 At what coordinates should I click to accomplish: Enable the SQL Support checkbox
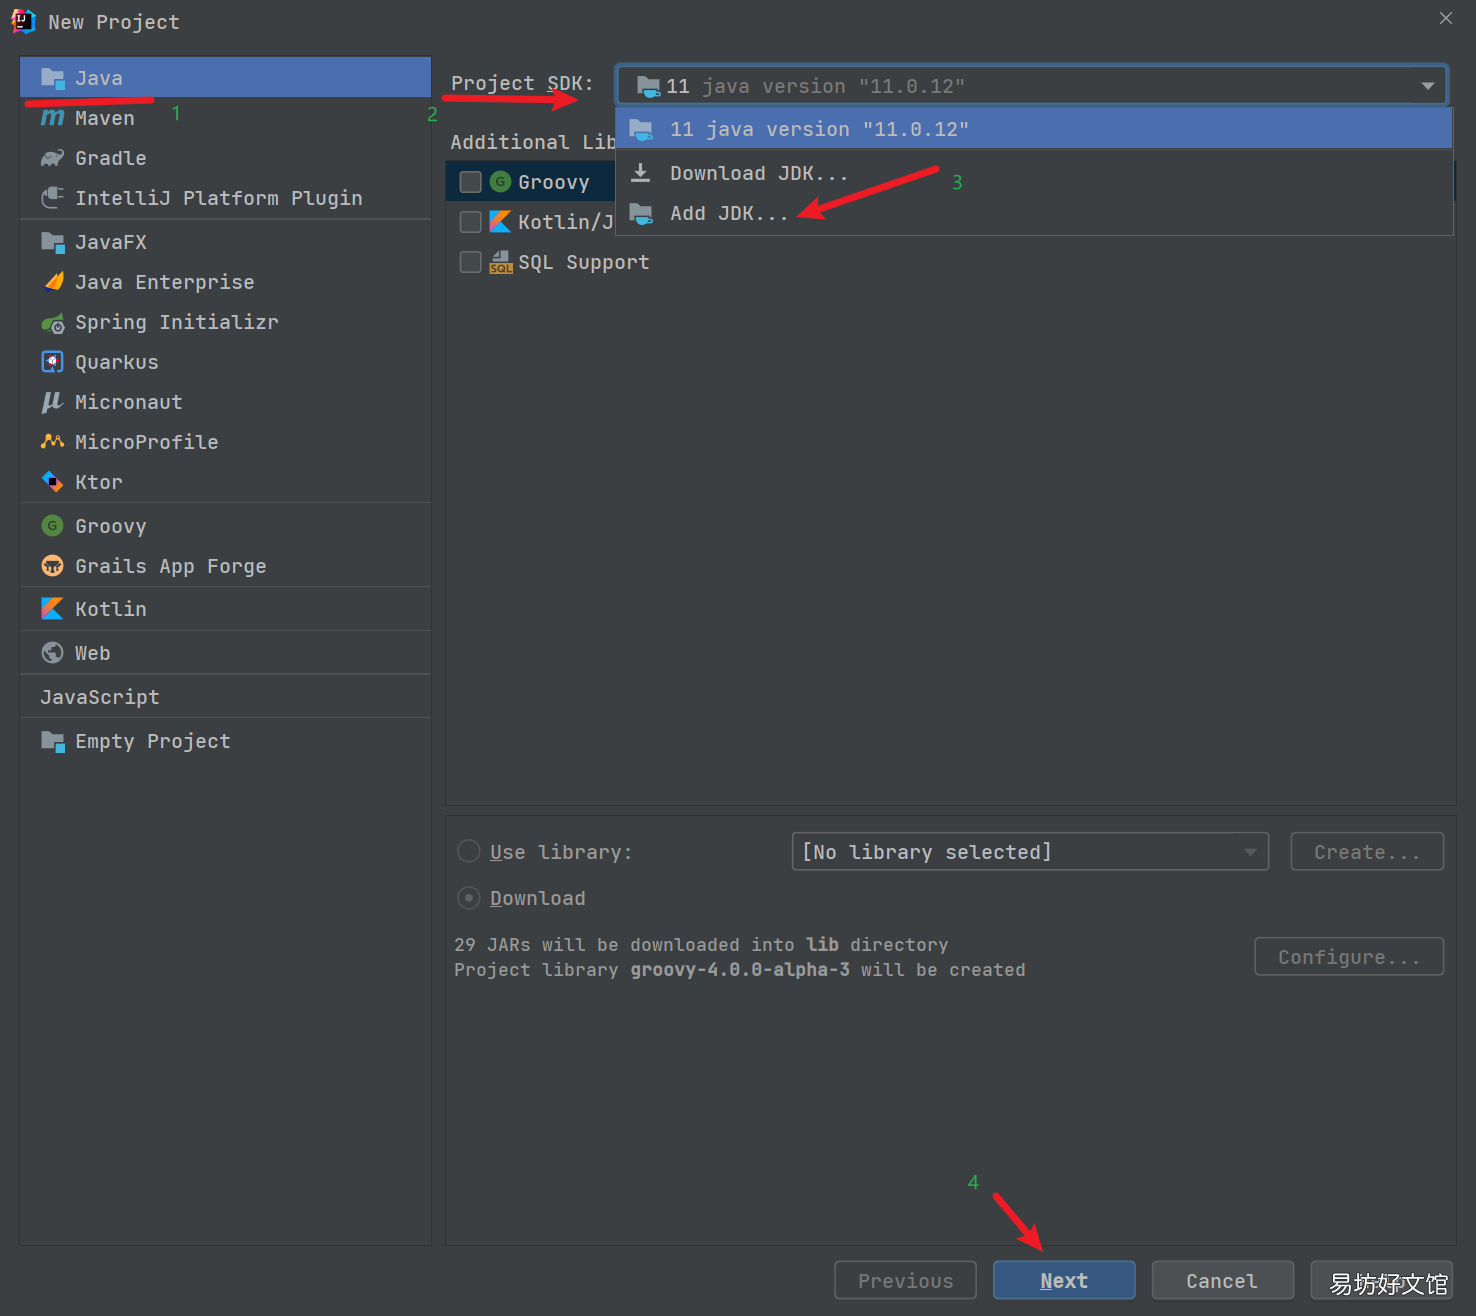click(470, 262)
